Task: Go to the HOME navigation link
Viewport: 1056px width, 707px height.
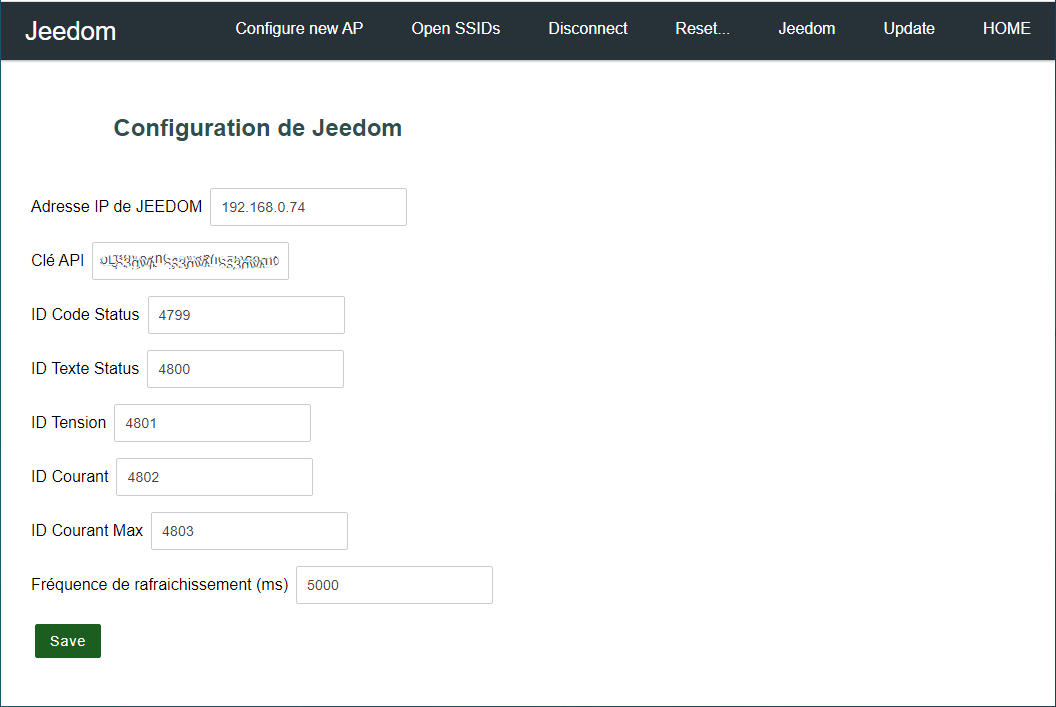Action: [x=1006, y=28]
